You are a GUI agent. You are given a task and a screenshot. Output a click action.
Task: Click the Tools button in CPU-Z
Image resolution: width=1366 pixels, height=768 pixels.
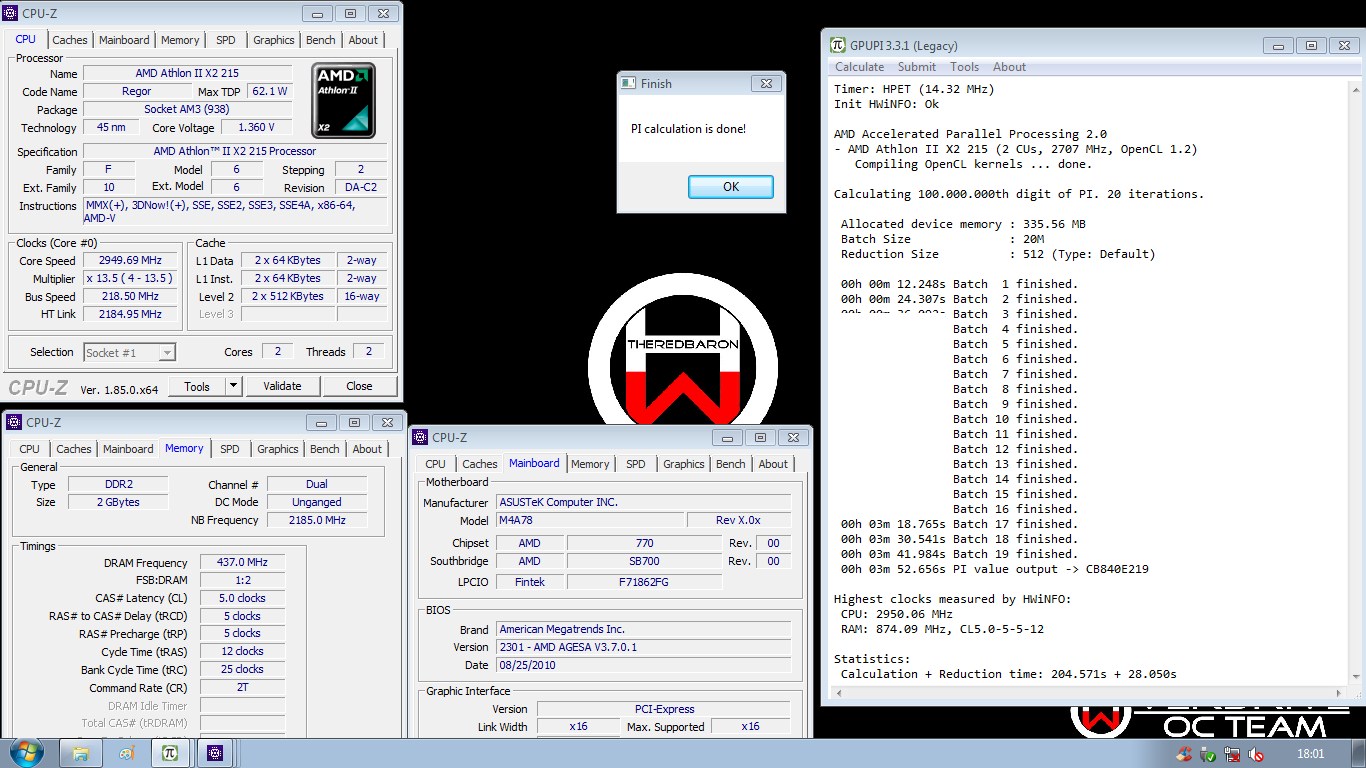pos(197,386)
